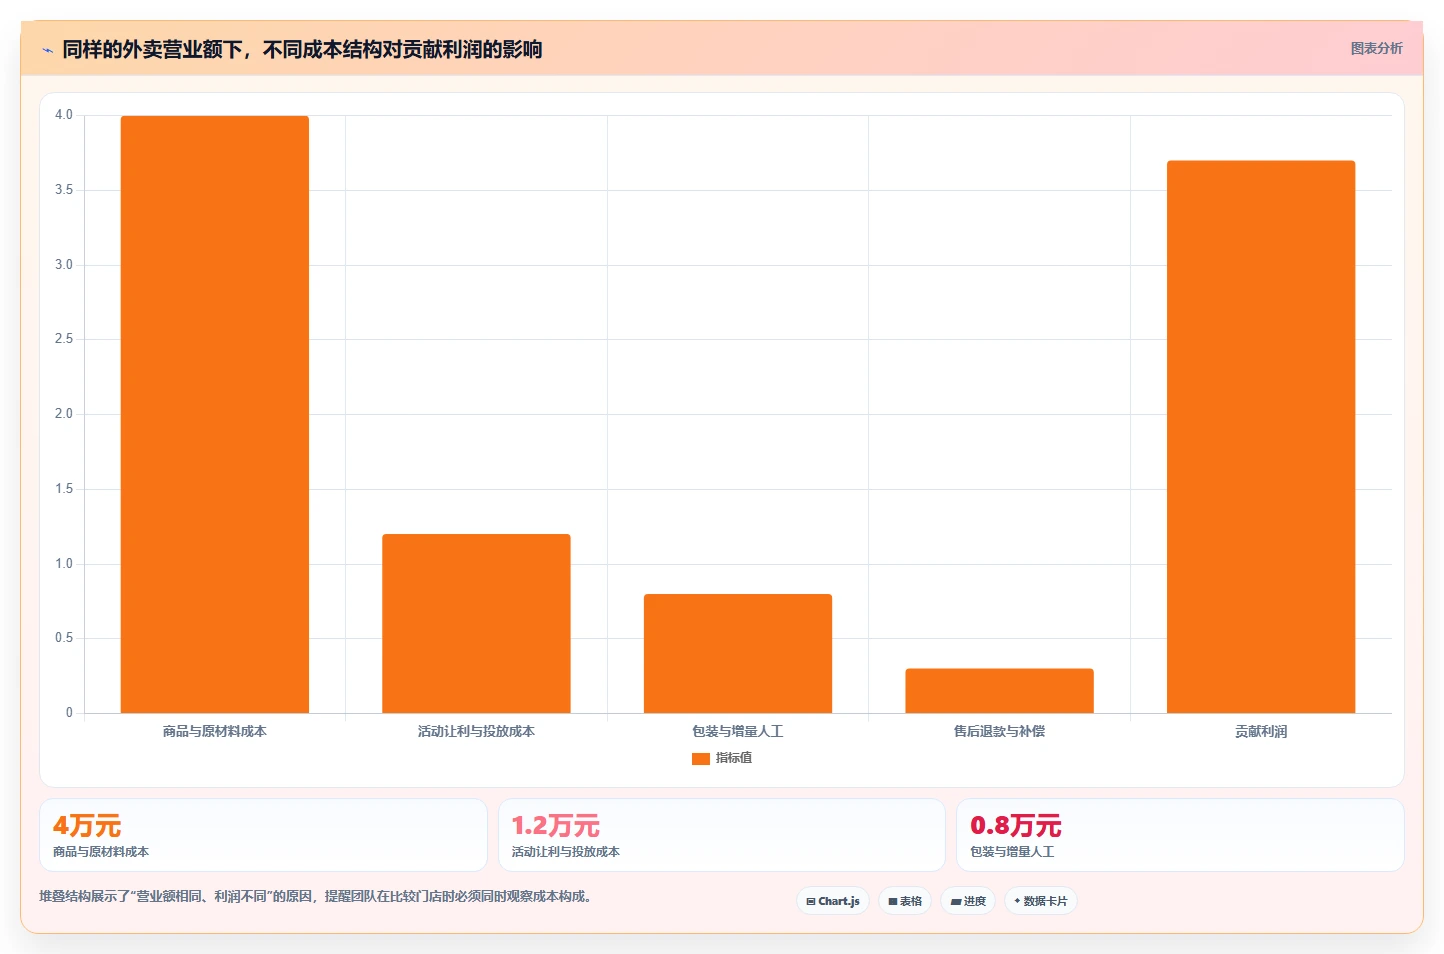This screenshot has width=1444, height=954.
Task: Click the 1.2万元 data card value
Action: click(556, 826)
